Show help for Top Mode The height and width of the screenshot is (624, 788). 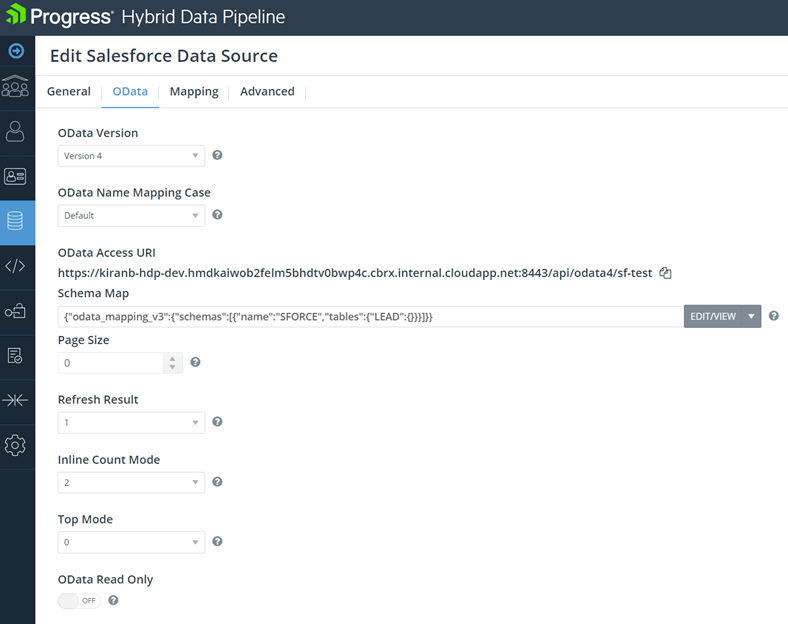click(217, 541)
